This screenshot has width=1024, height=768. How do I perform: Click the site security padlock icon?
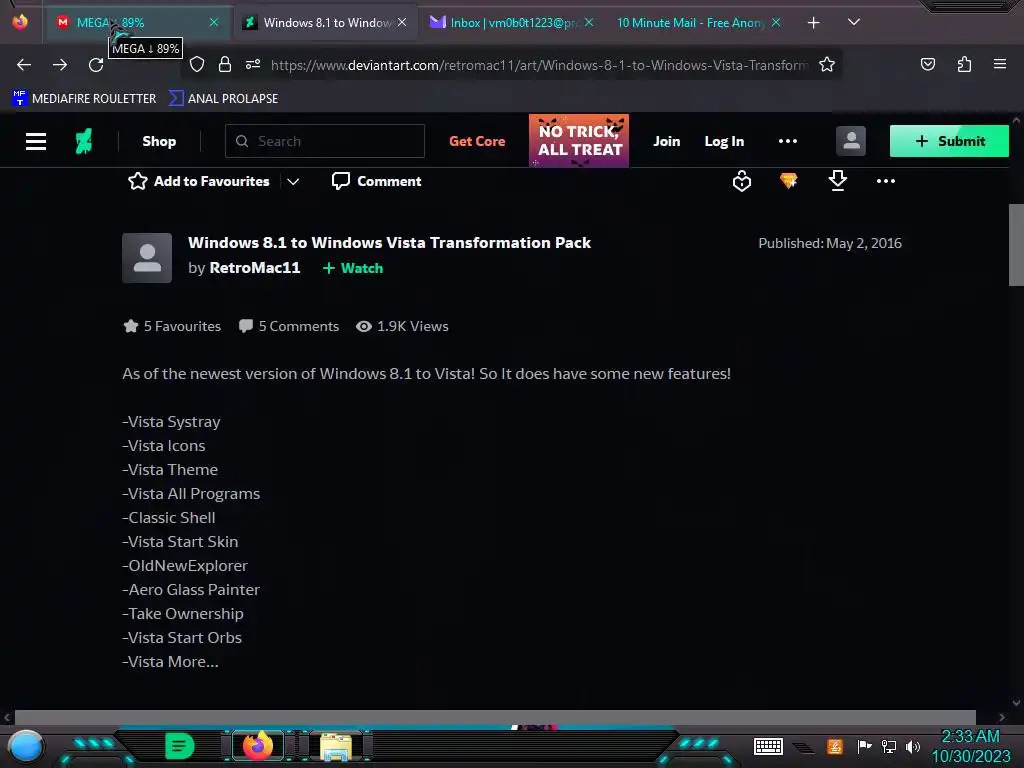(225, 64)
